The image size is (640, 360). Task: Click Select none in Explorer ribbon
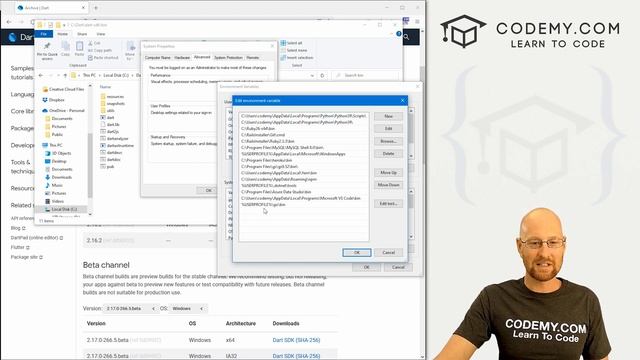coord(294,50)
